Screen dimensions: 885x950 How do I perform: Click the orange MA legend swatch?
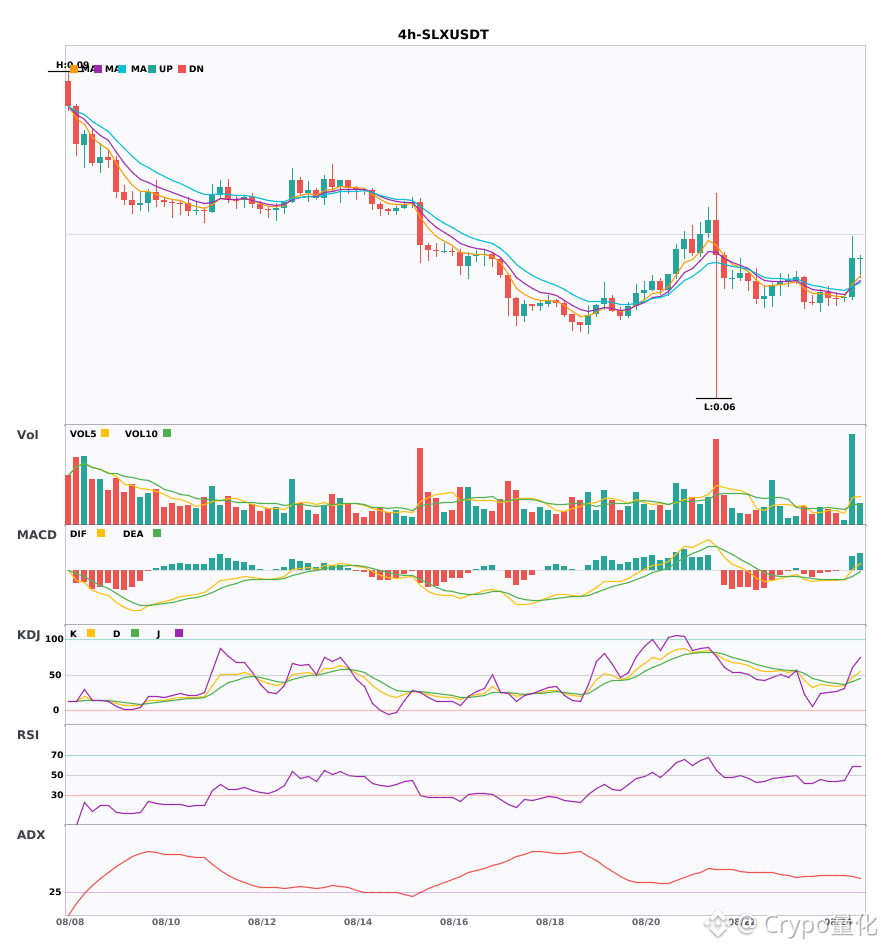point(74,69)
